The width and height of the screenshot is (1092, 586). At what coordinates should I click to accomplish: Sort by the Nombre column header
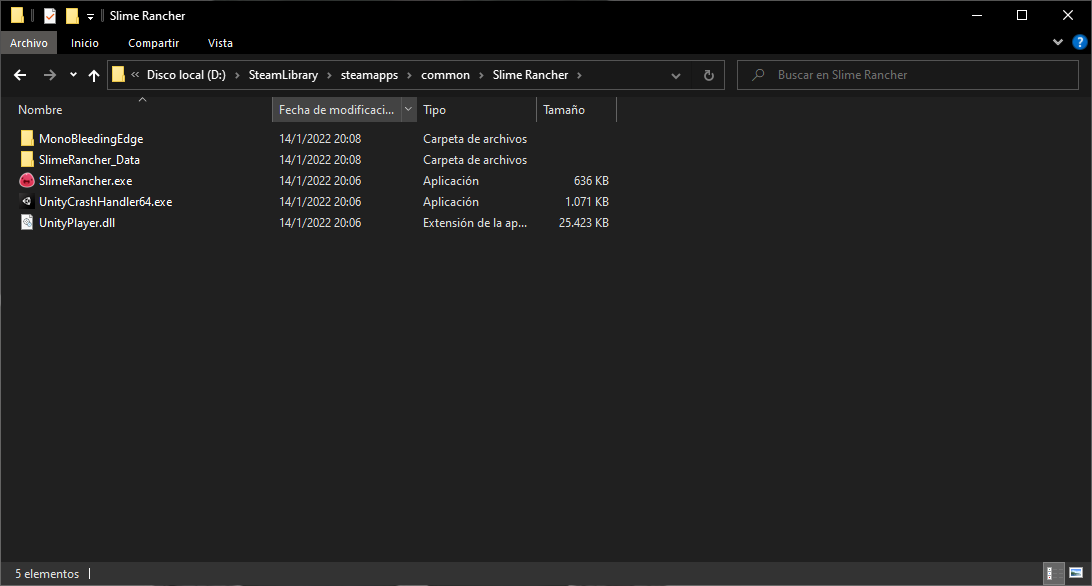pyautogui.click(x=143, y=109)
